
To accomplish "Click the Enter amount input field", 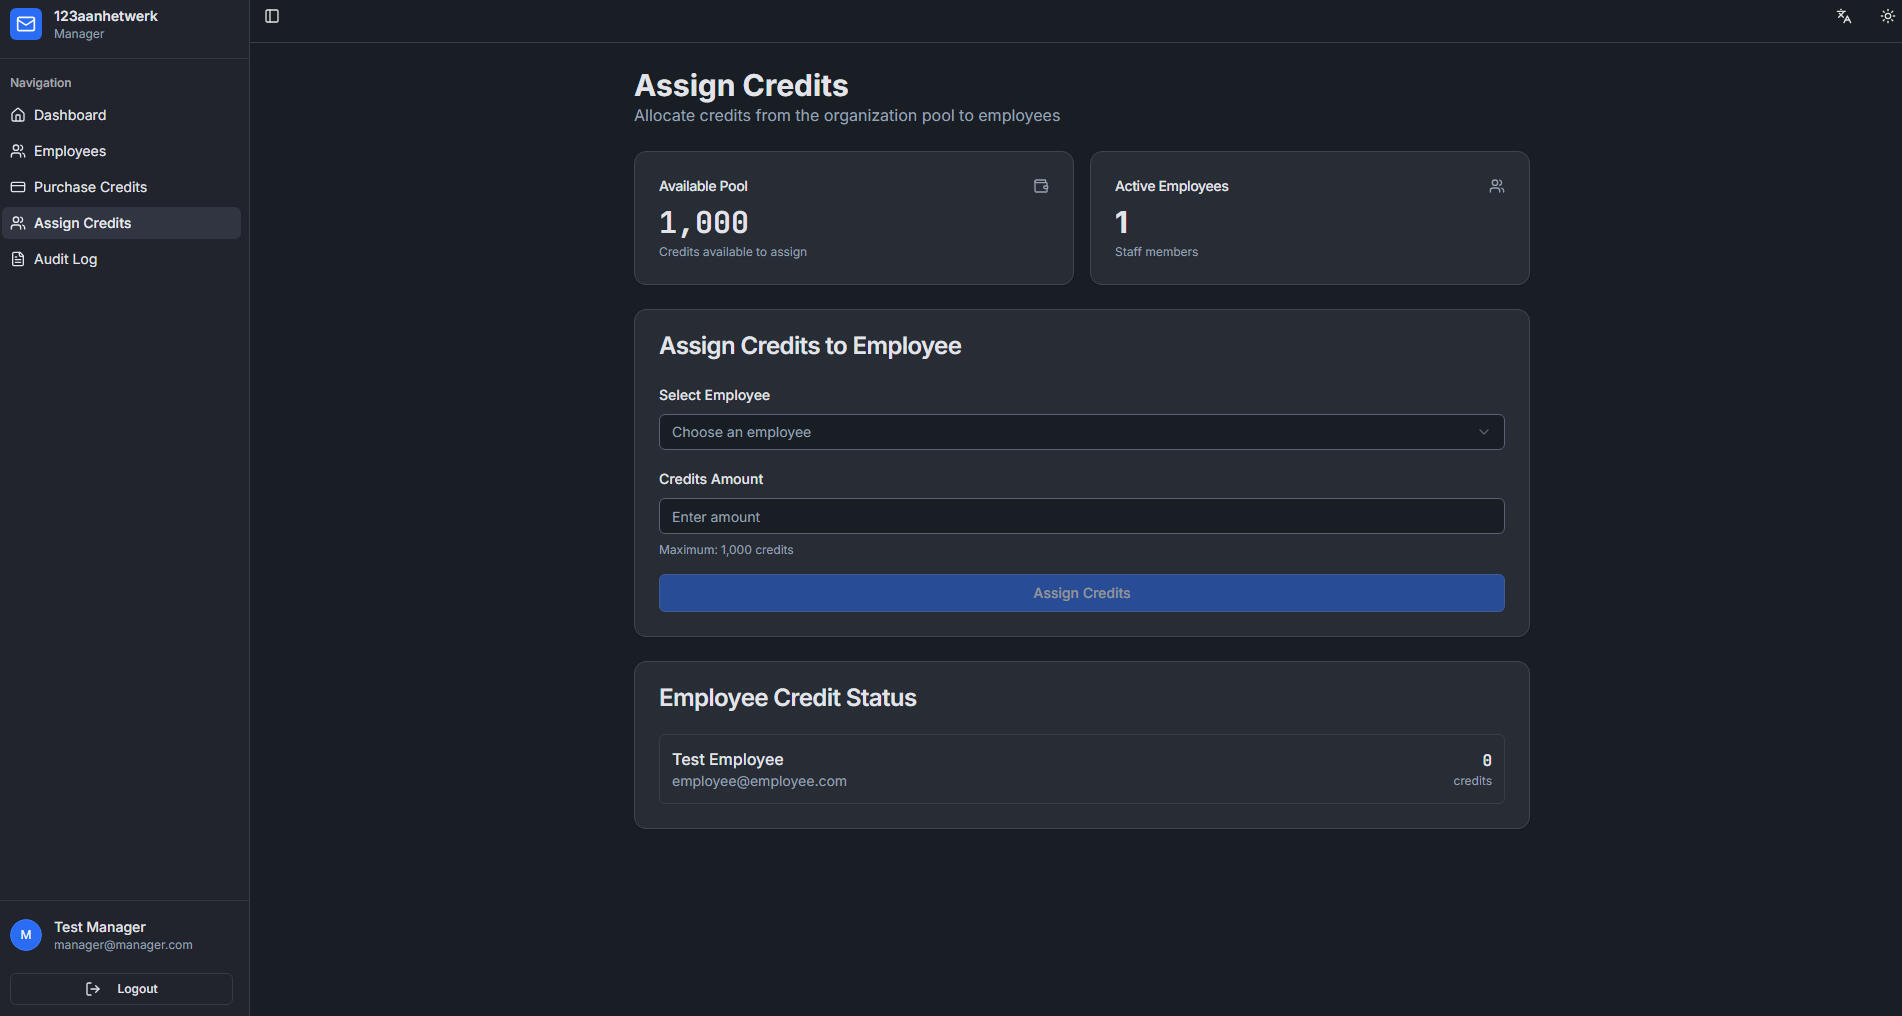I will coord(1081,516).
